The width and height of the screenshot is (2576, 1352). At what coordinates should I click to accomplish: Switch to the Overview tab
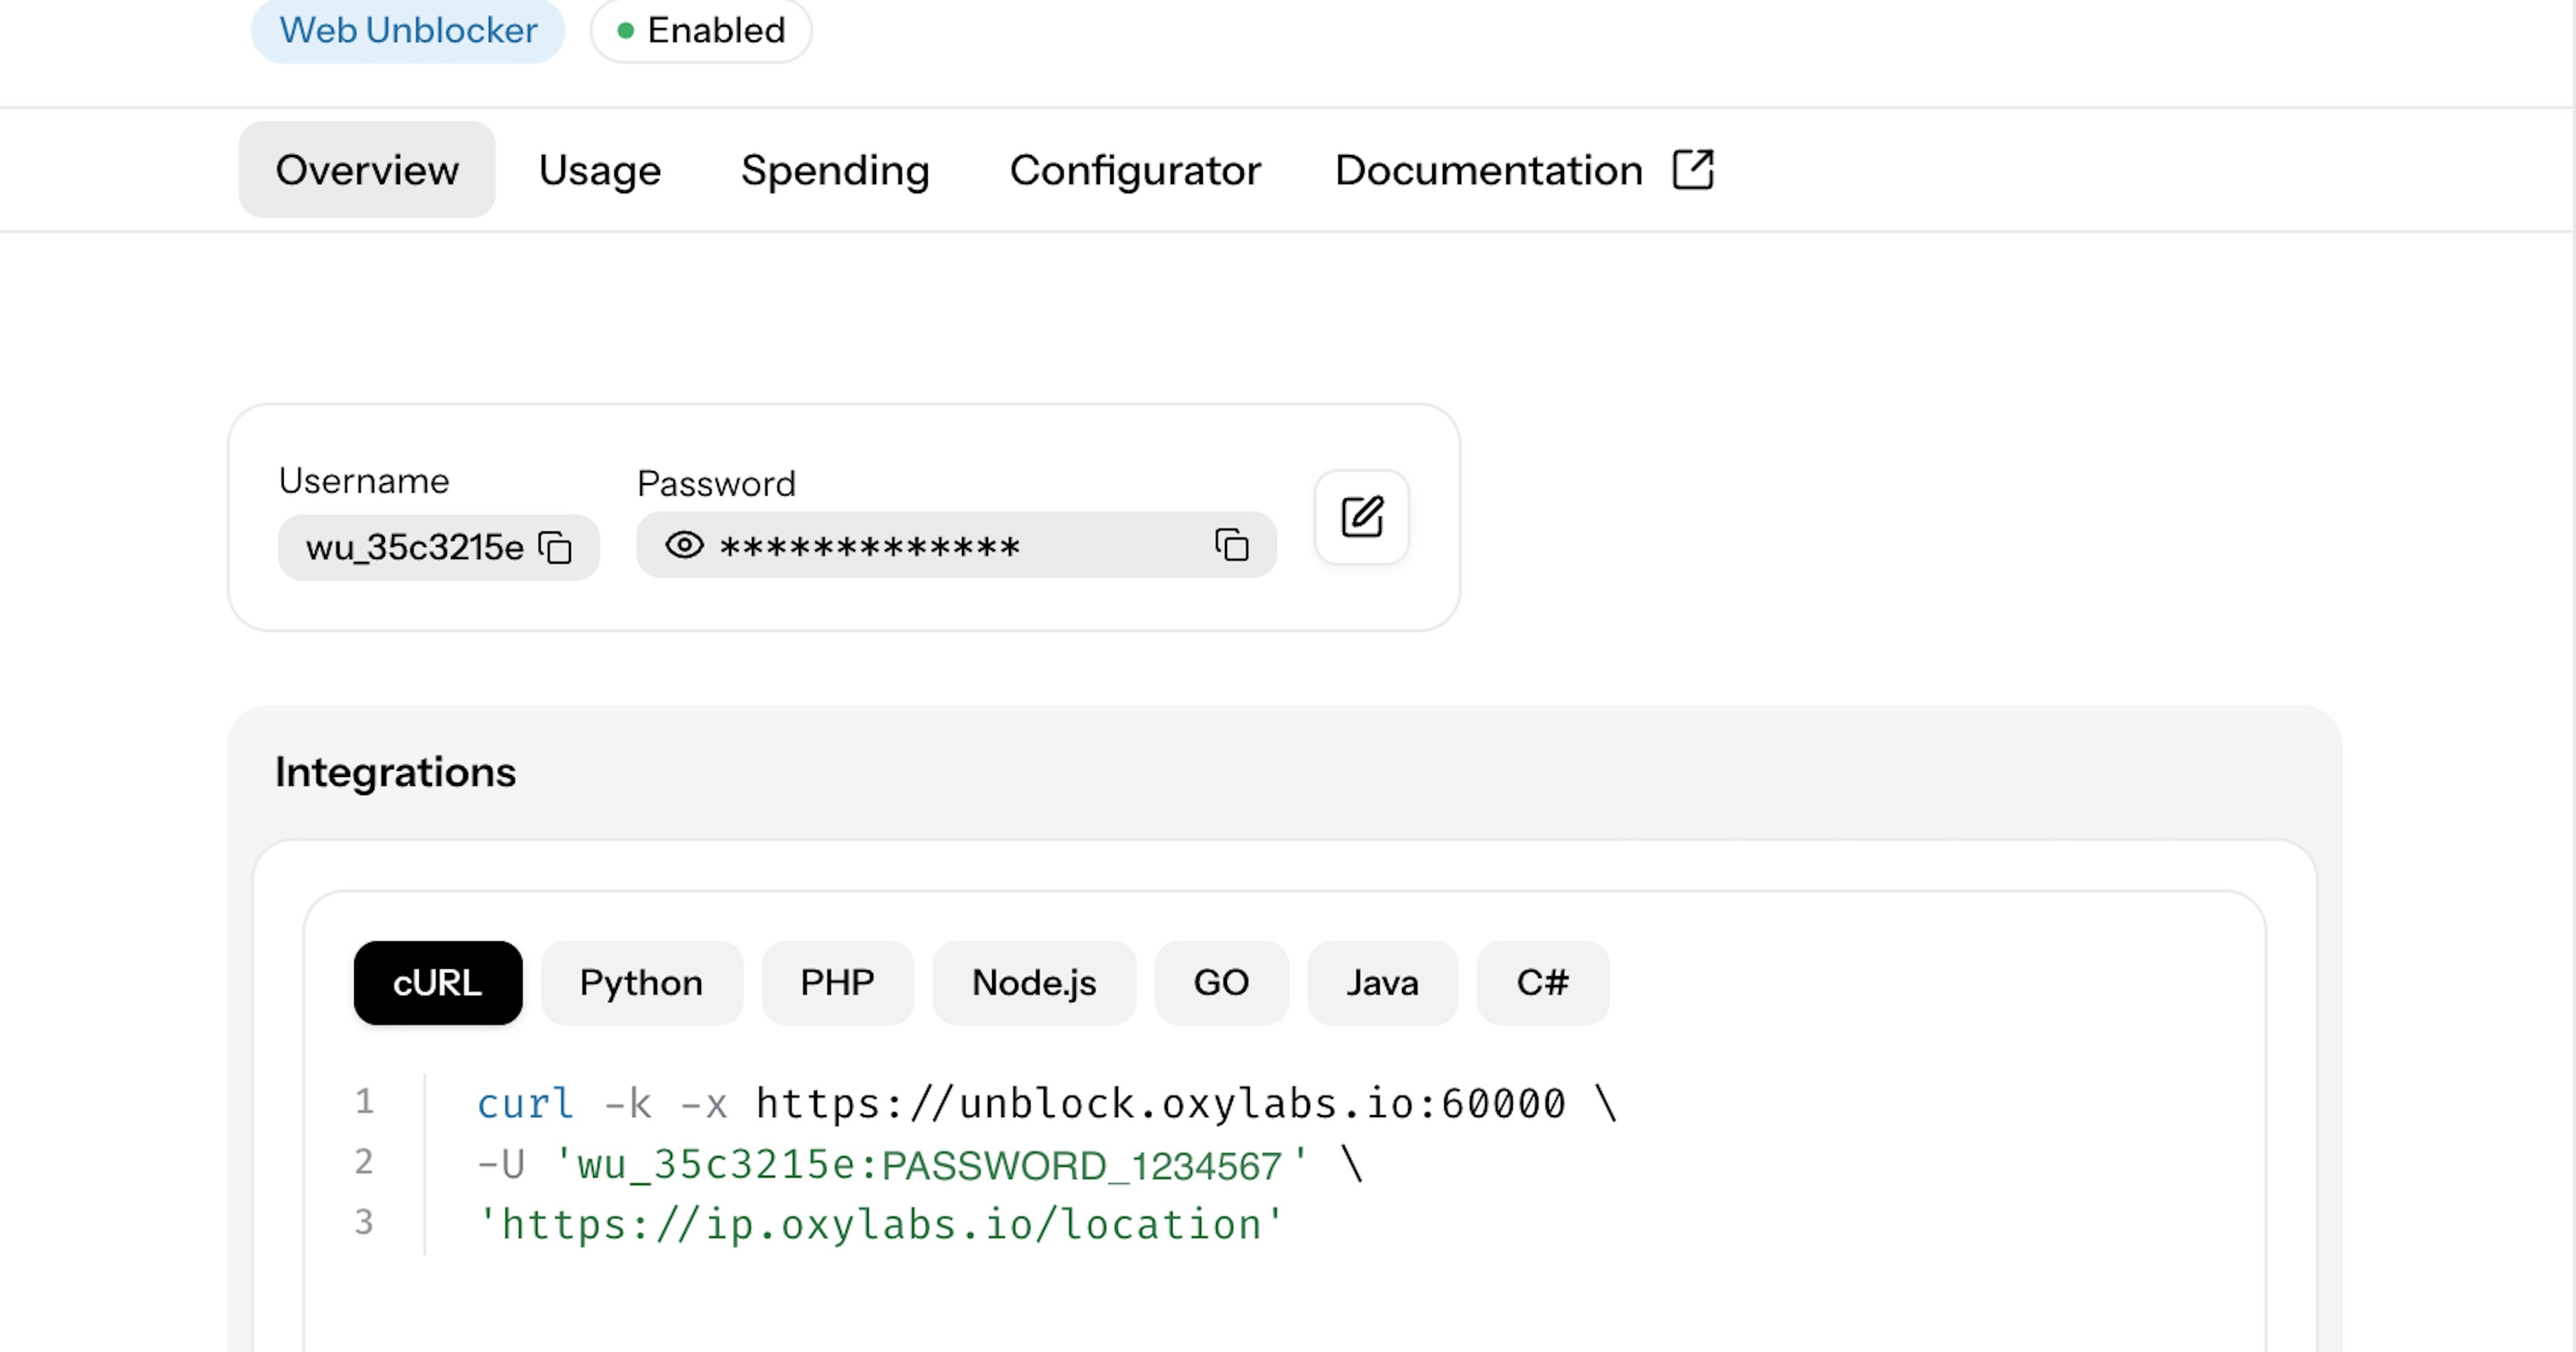(367, 170)
